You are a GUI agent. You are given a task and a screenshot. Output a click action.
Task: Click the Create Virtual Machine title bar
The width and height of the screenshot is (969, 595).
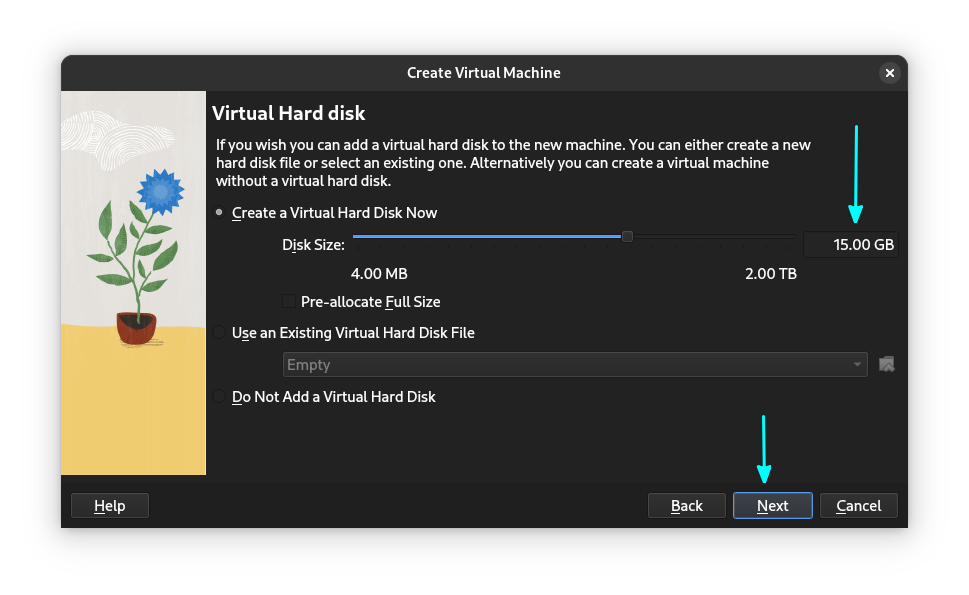pos(483,73)
